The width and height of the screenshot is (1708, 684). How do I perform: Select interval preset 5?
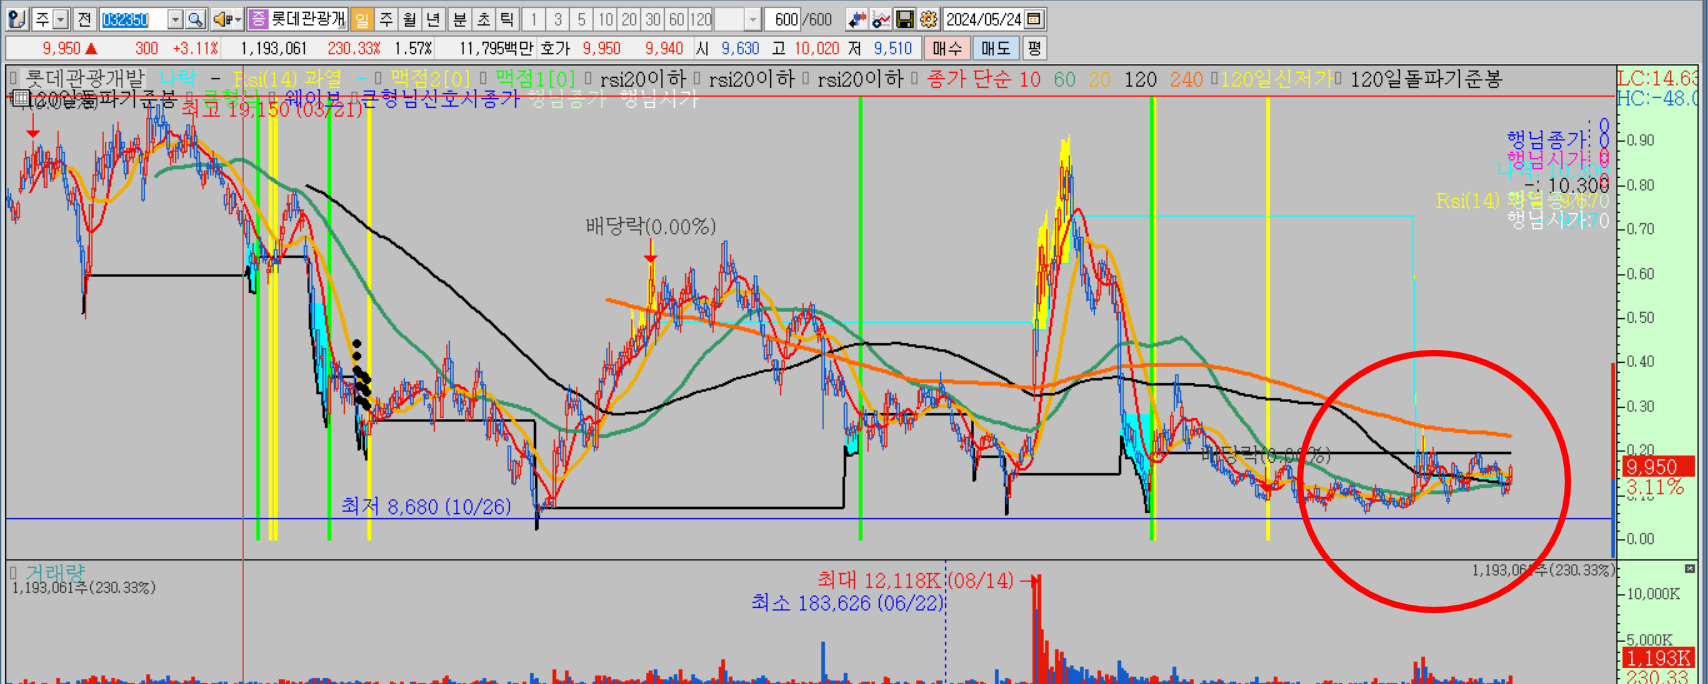point(582,19)
